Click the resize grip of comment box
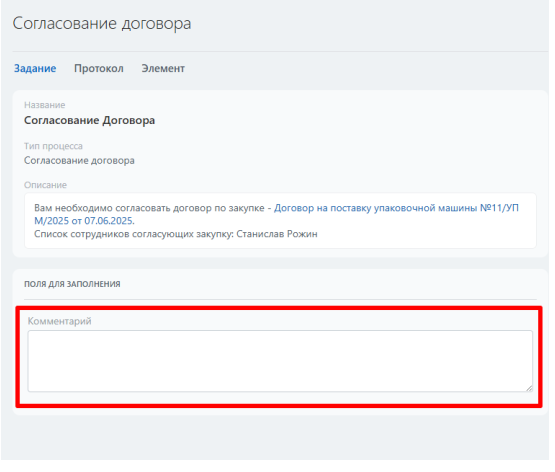This screenshot has width=555, height=472. pos(529,388)
